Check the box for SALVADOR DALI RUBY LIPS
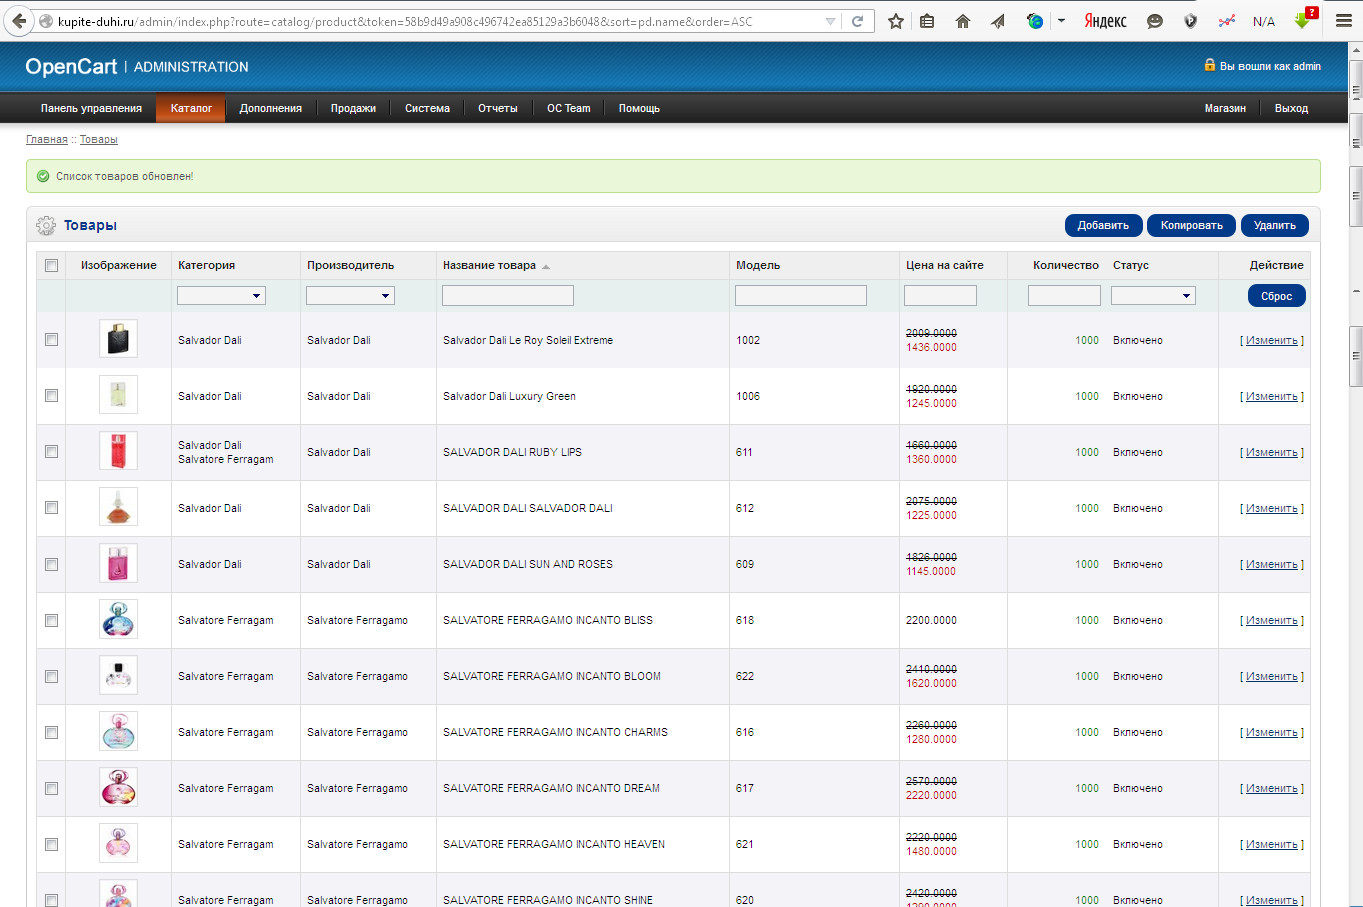 pos(51,452)
